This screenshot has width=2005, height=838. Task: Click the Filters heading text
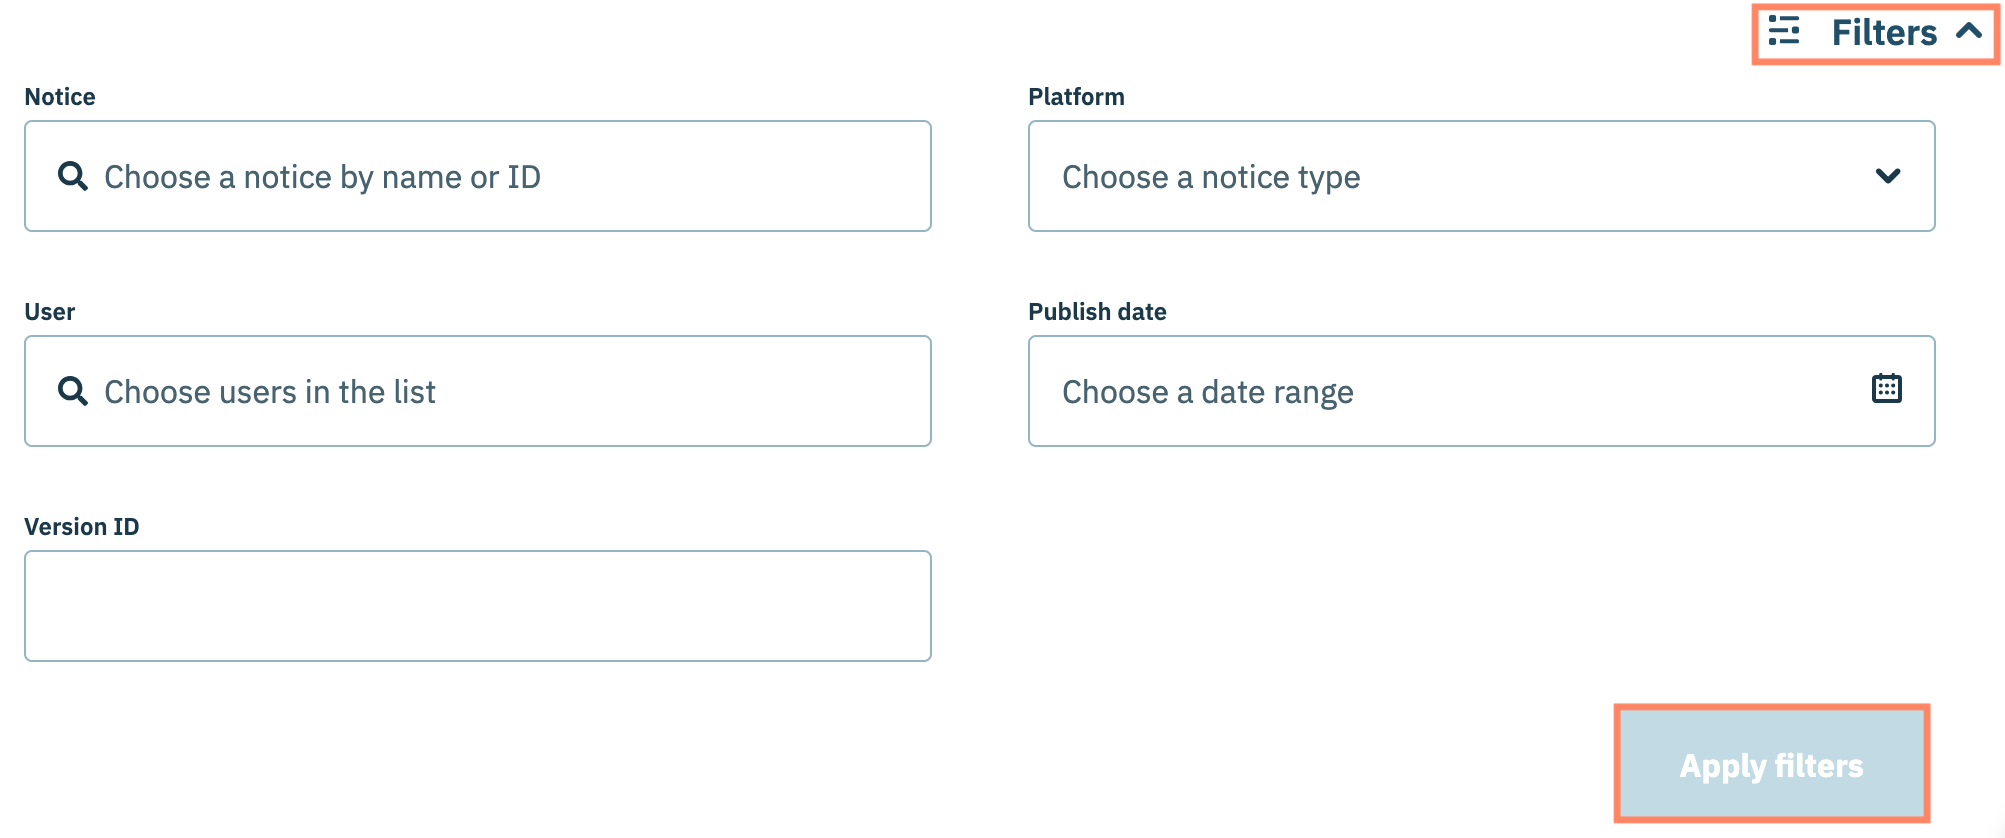coord(1883,33)
